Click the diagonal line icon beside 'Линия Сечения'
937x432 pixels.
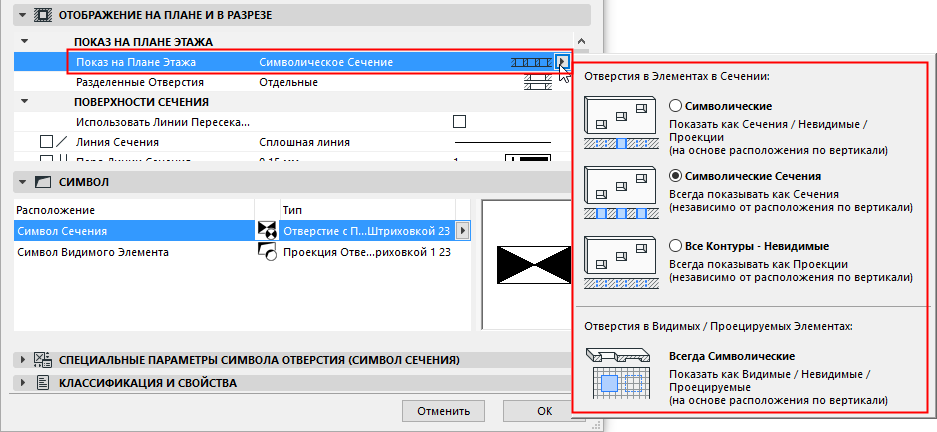(62, 142)
